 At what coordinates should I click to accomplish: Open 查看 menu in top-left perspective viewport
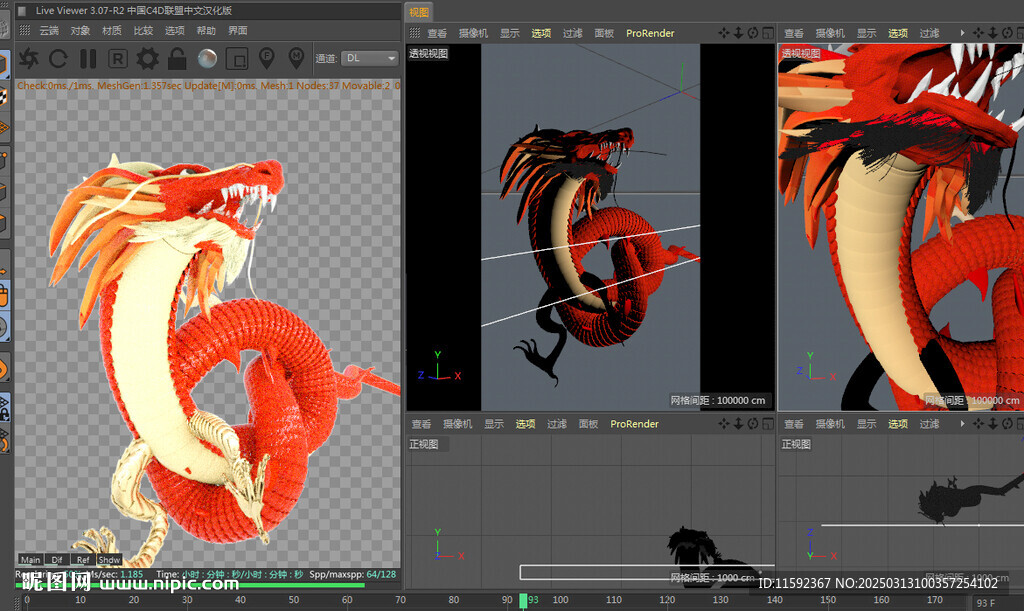point(437,33)
